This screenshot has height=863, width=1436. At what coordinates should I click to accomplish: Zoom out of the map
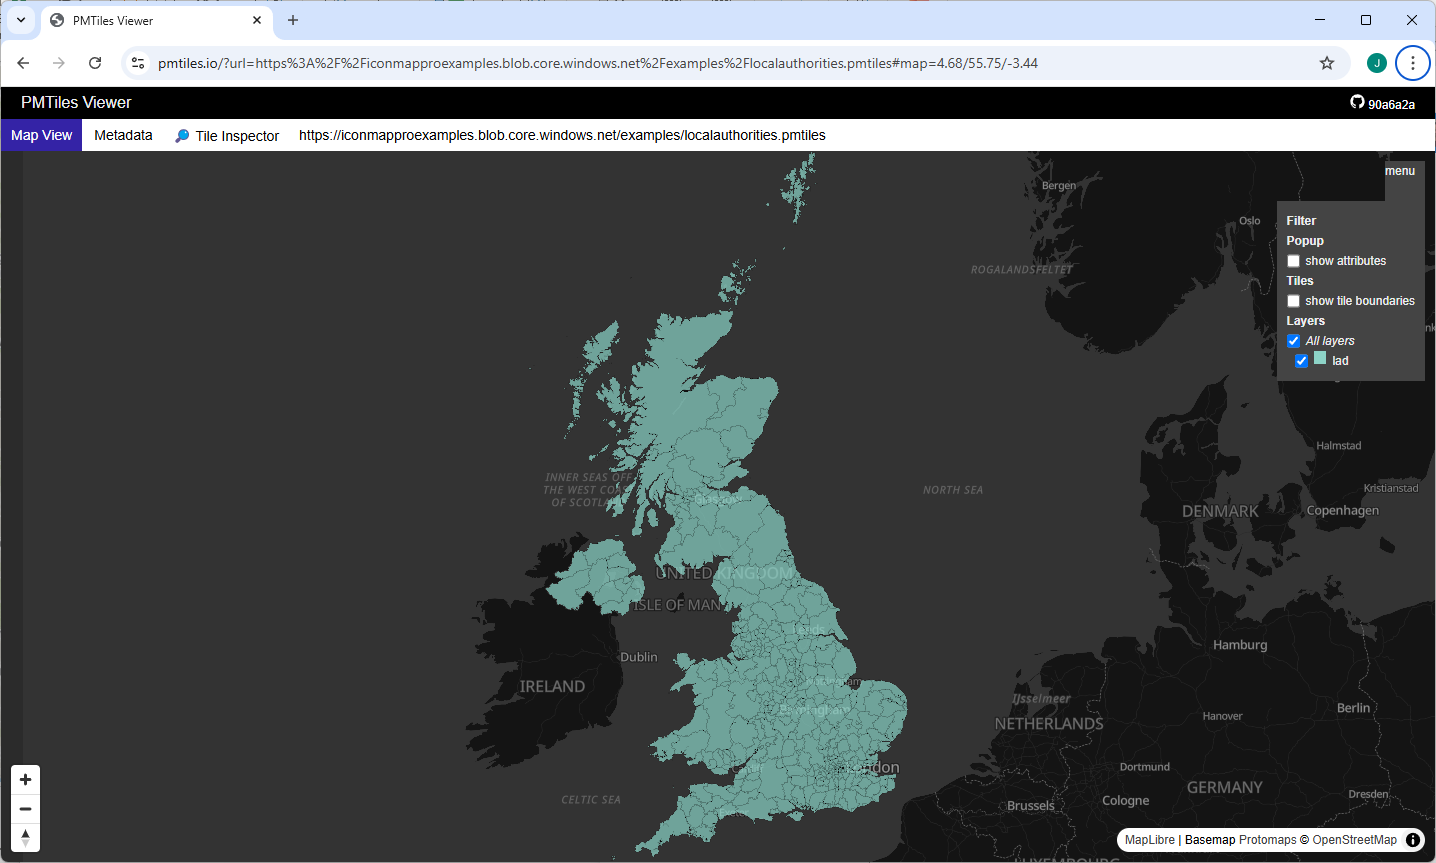(x=26, y=809)
